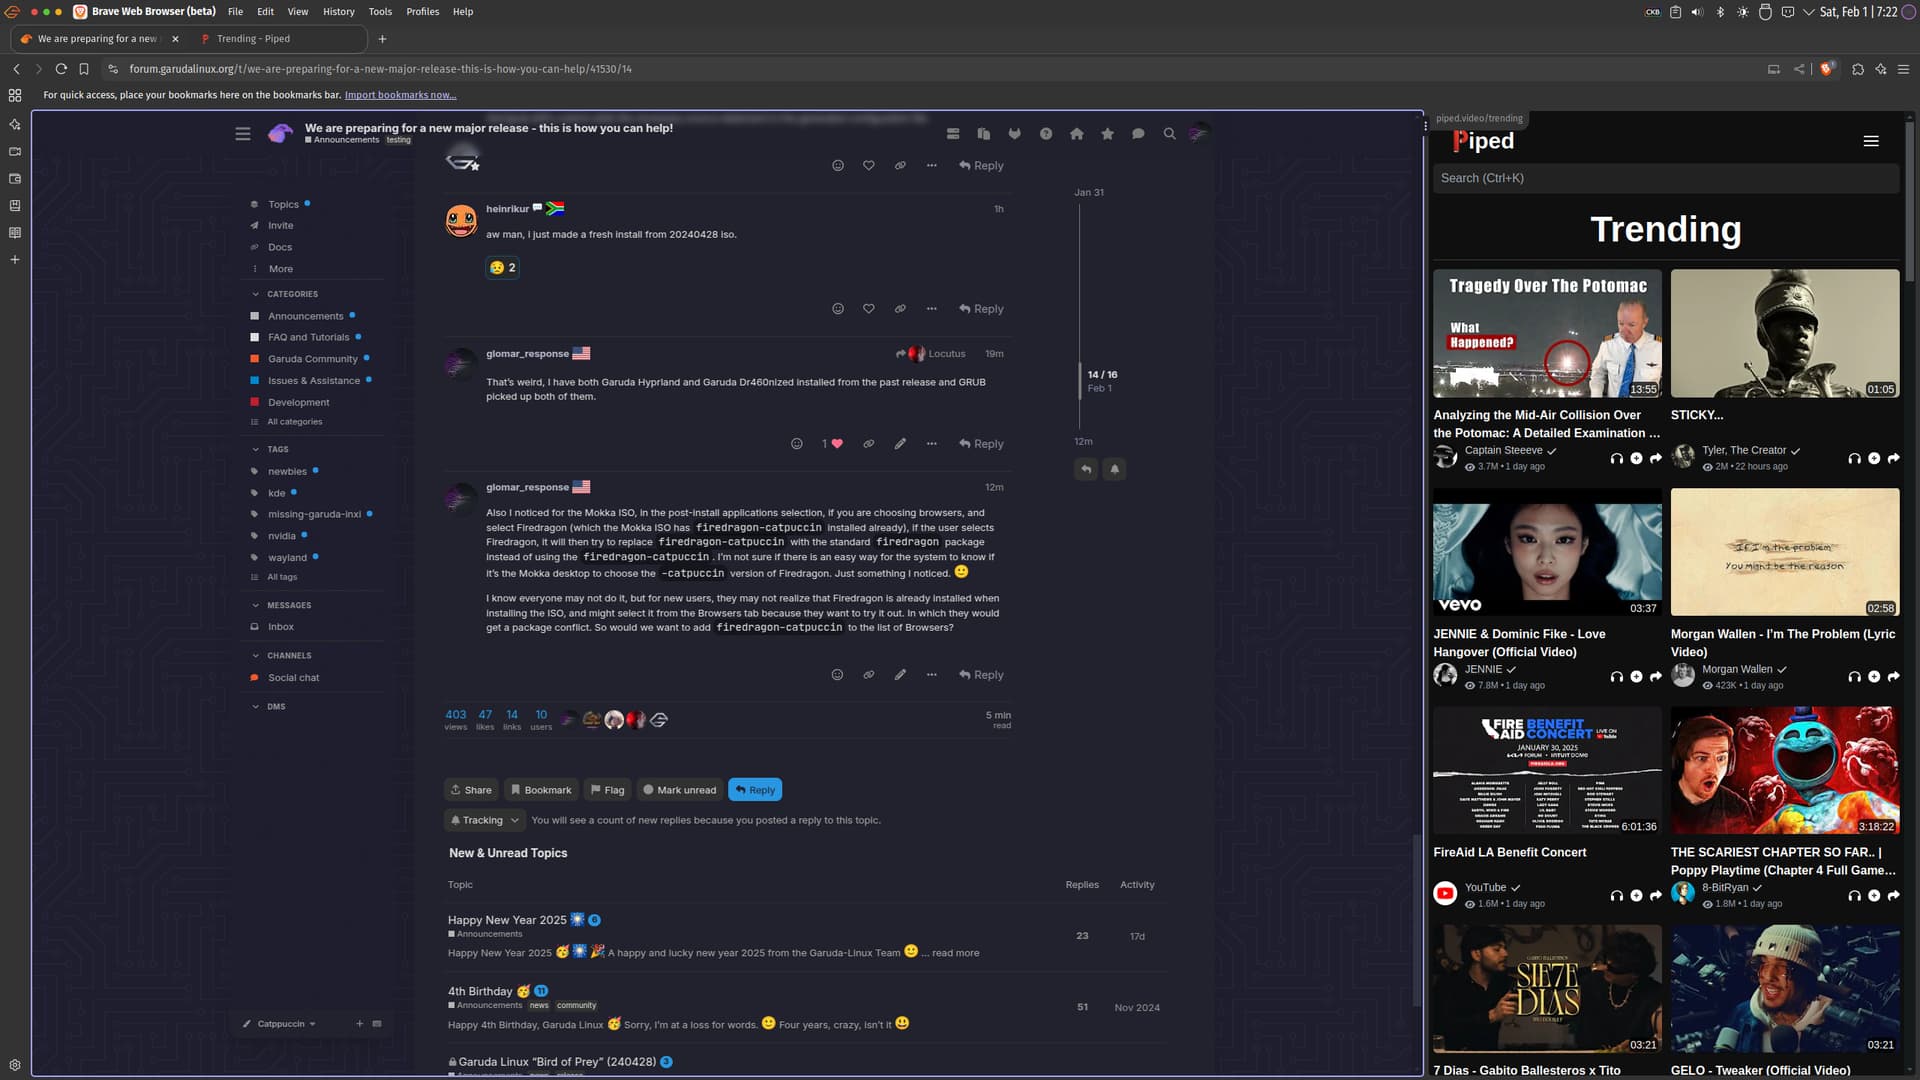The height and width of the screenshot is (1080, 1920).
Task: Switch to the Trending - Piped tab
Action: click(253, 39)
